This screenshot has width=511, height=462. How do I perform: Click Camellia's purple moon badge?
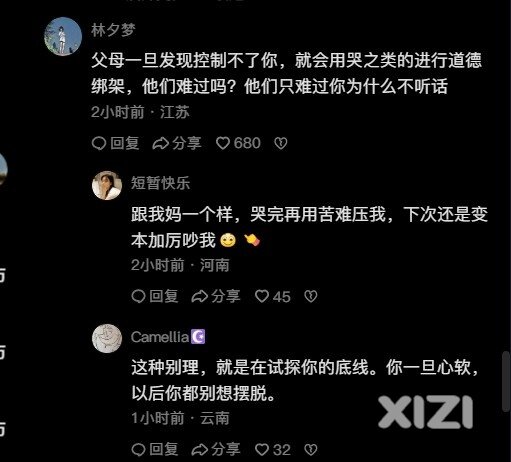[198, 337]
